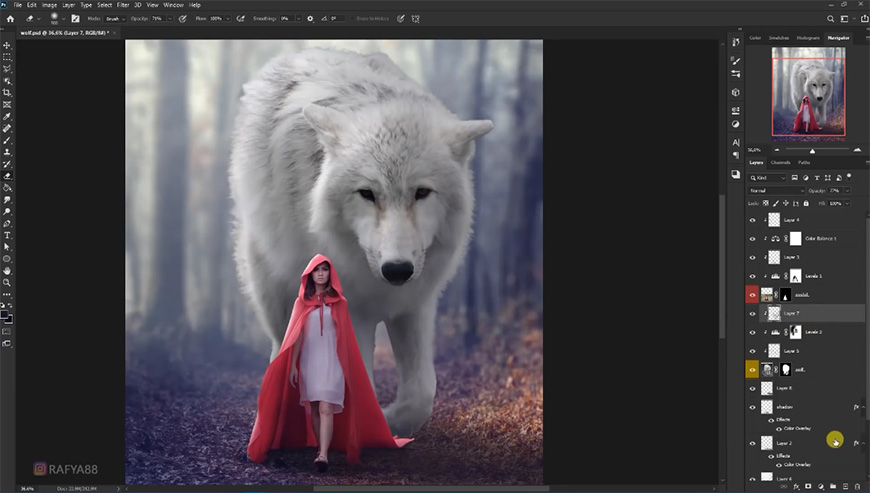This screenshot has width=870, height=493.
Task: Open layer blend mode Normal dropdown
Action: click(776, 191)
